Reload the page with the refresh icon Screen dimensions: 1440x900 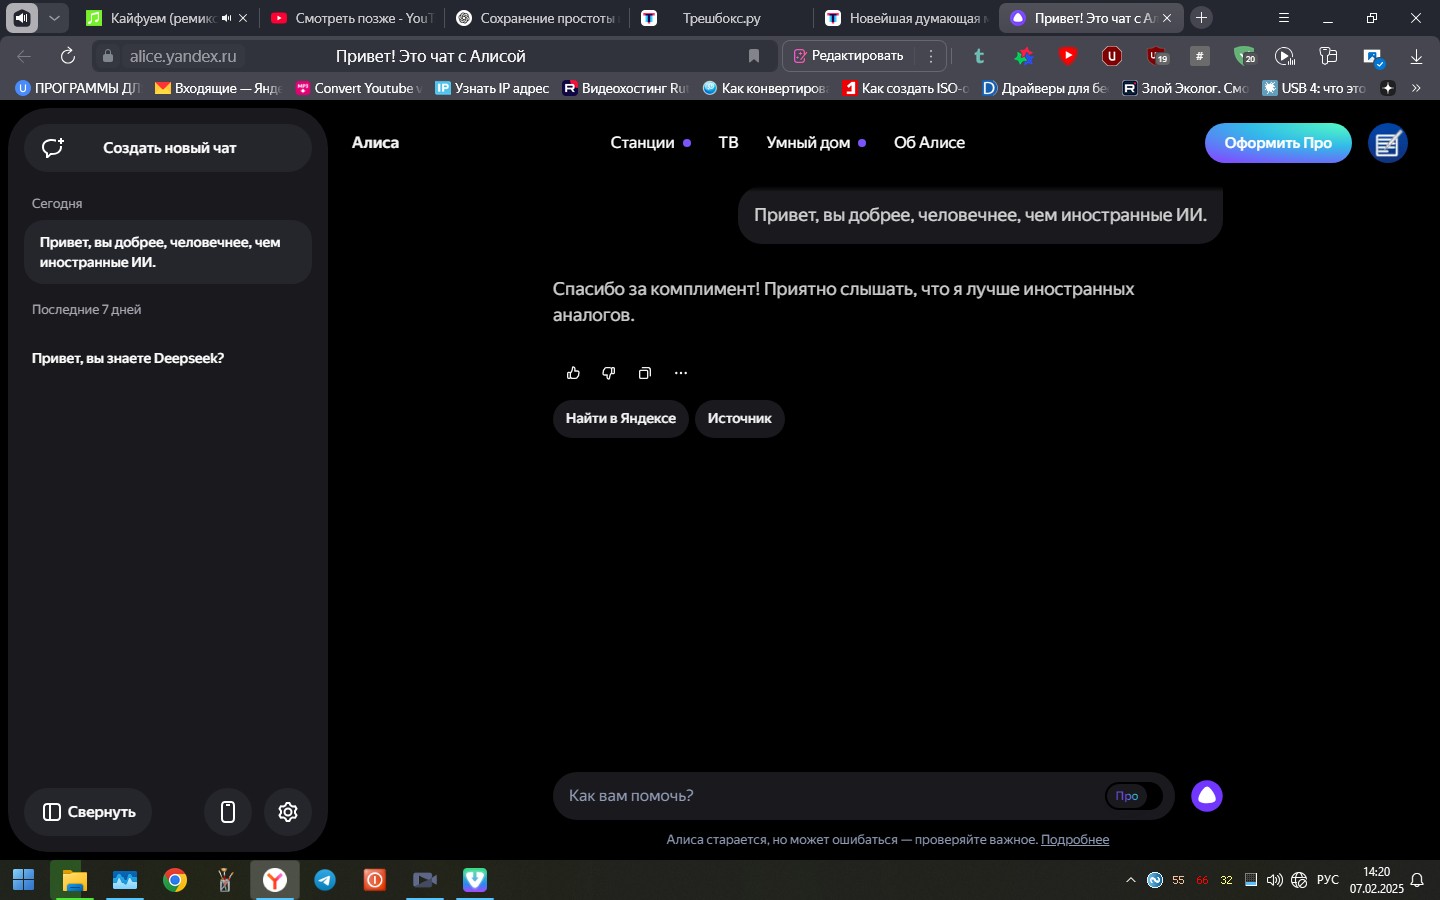68,56
